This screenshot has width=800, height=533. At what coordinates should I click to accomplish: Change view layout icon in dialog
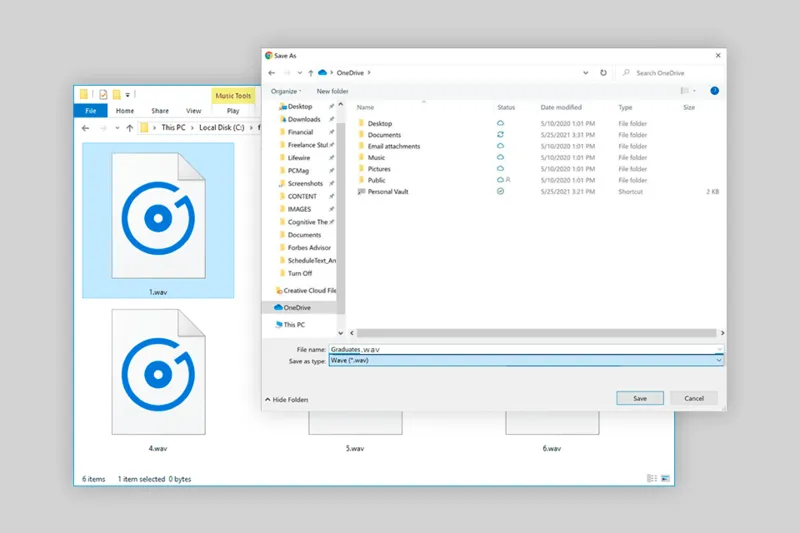[685, 91]
